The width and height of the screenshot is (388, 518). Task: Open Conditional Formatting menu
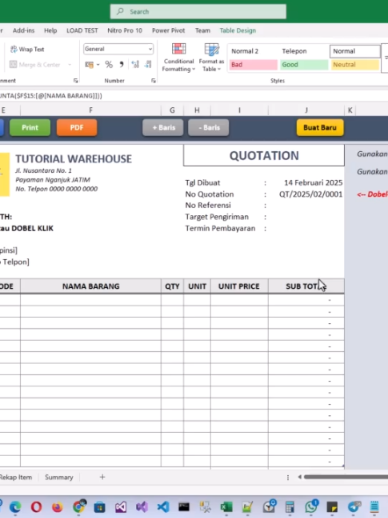[179, 57]
